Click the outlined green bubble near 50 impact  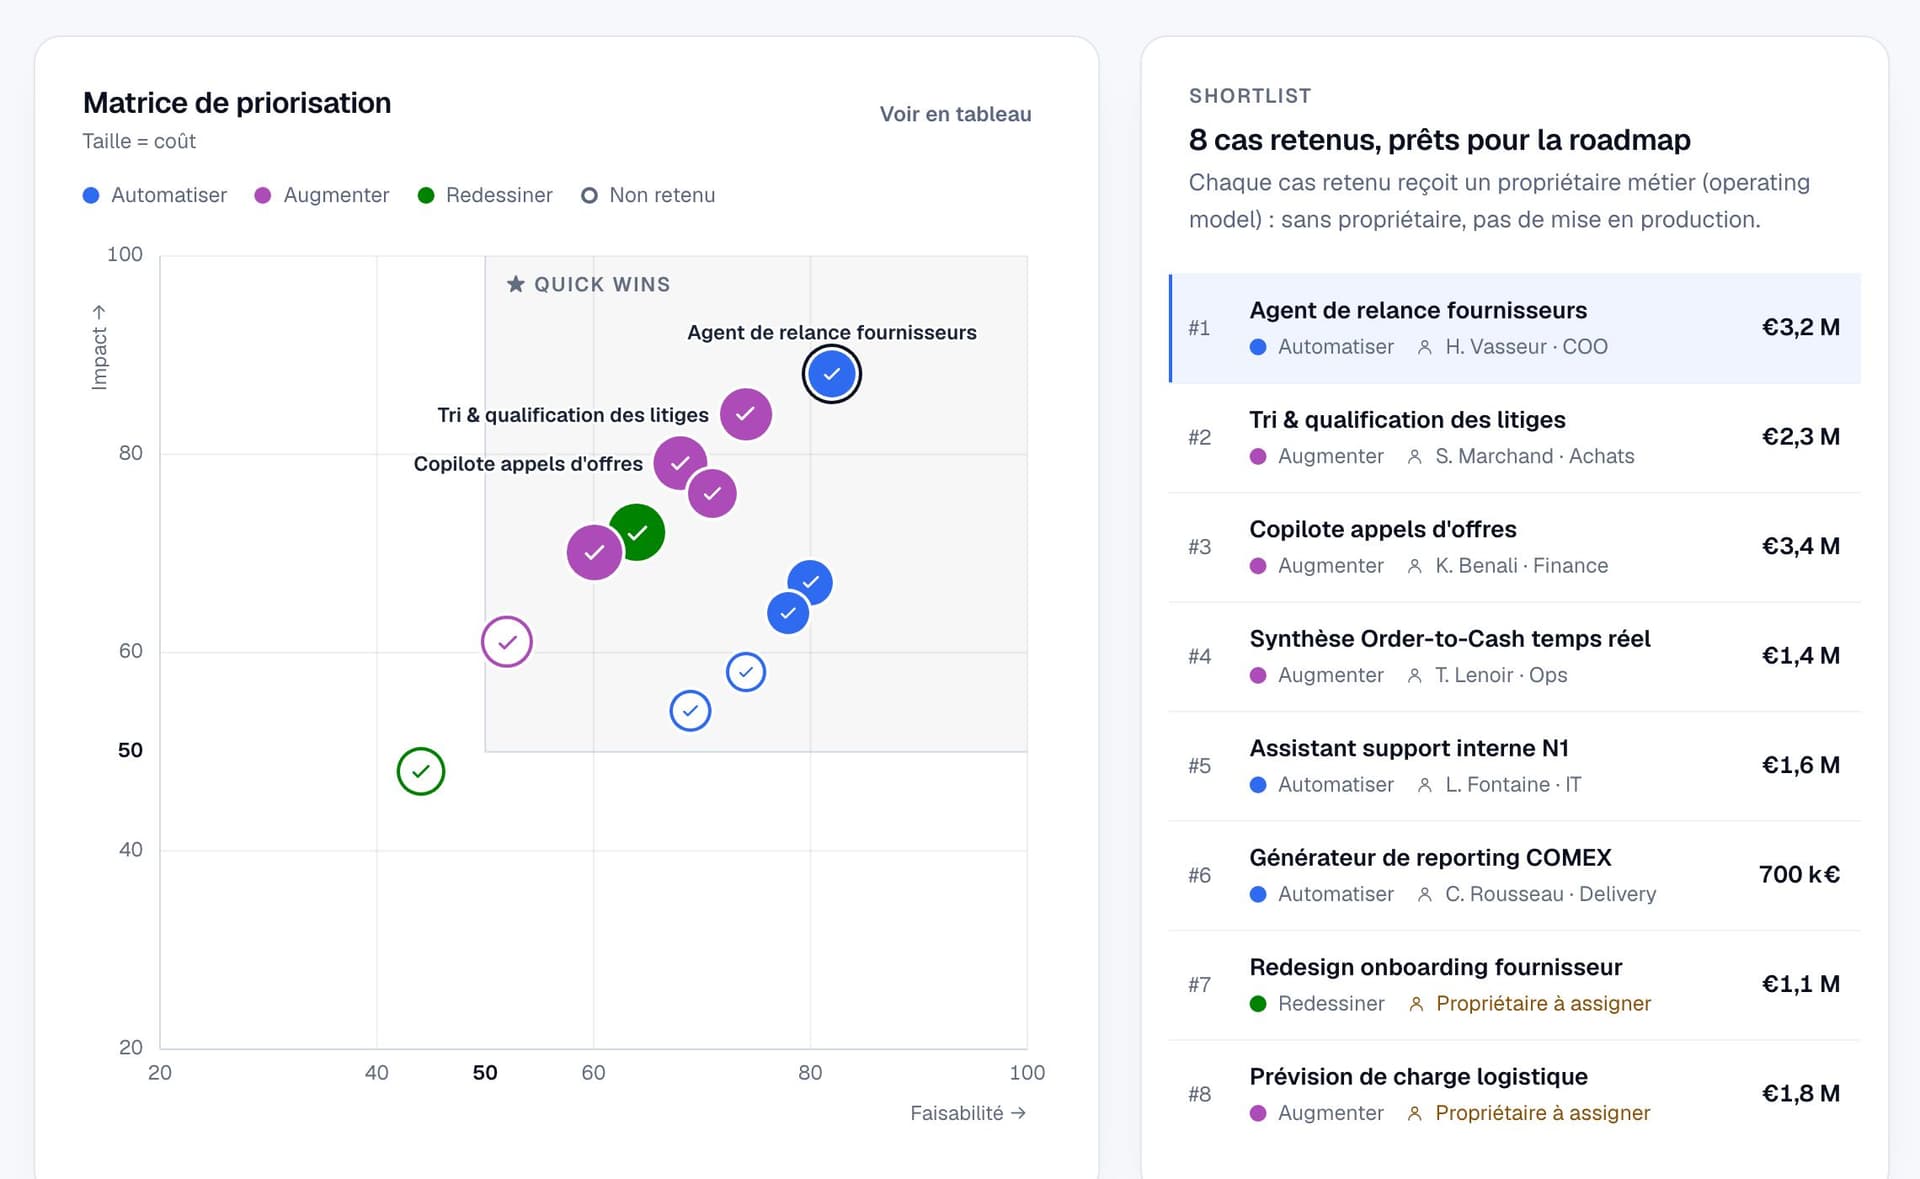[x=421, y=771]
